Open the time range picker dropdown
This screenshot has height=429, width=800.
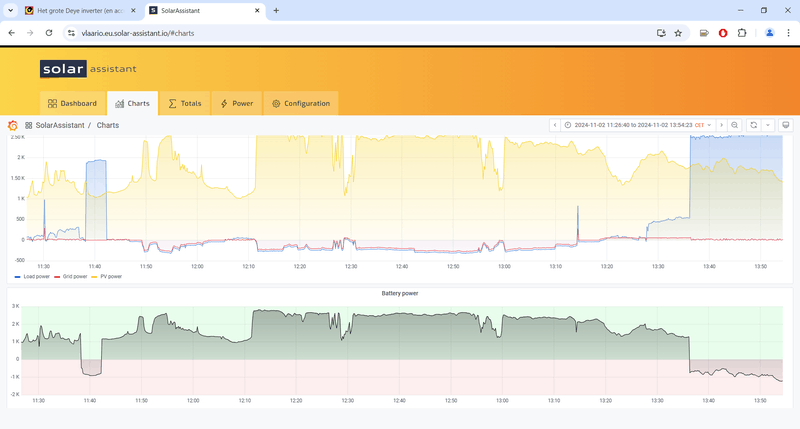click(x=636, y=125)
